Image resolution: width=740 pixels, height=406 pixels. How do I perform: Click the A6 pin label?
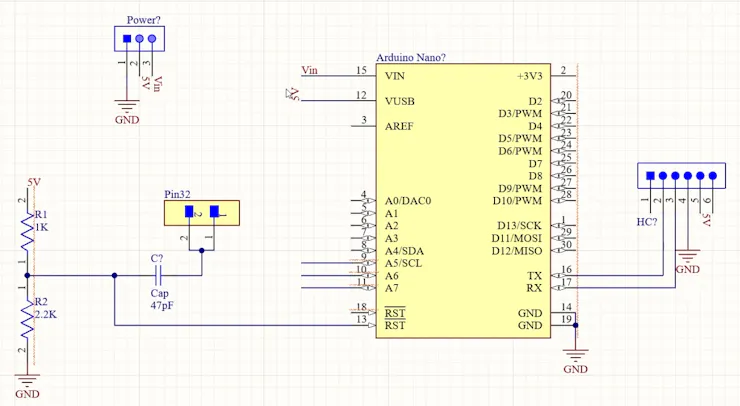click(391, 276)
